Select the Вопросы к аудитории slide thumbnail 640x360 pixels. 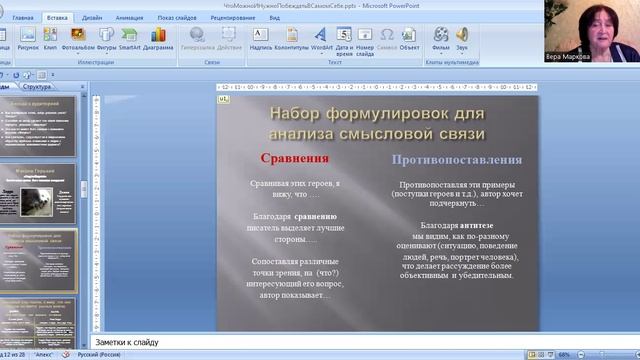click(x=38, y=126)
